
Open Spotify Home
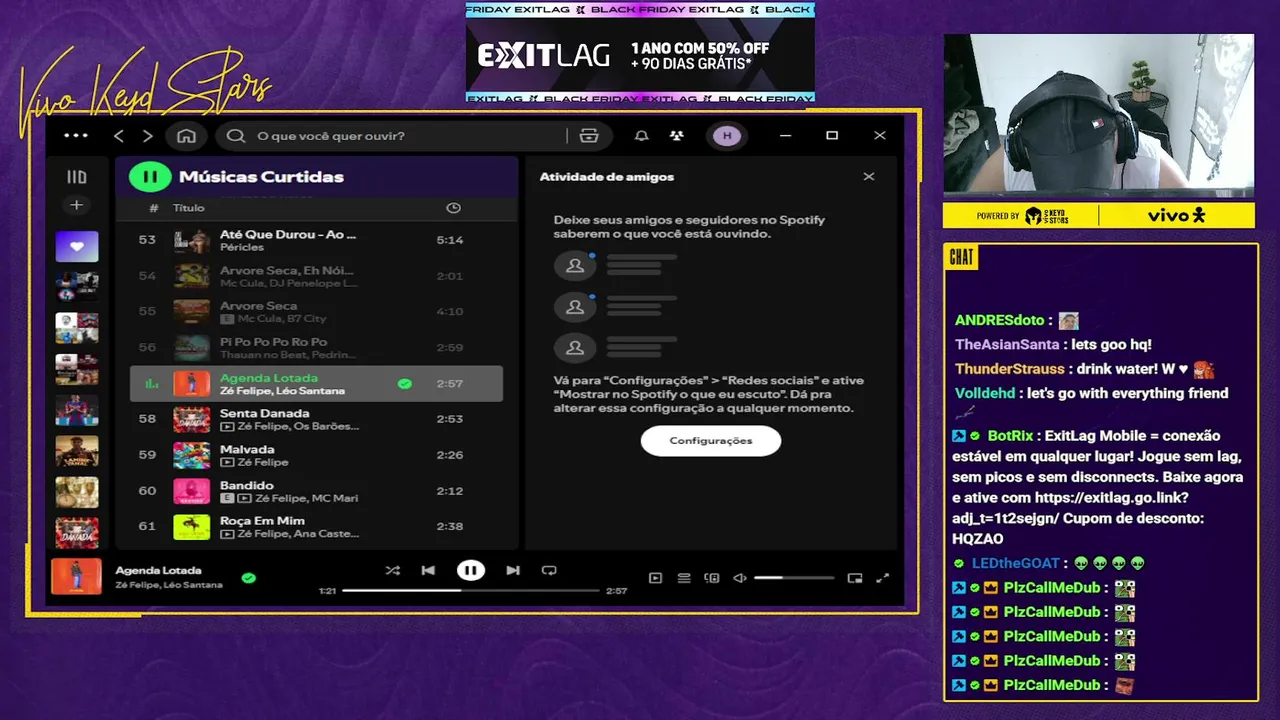[186, 136]
